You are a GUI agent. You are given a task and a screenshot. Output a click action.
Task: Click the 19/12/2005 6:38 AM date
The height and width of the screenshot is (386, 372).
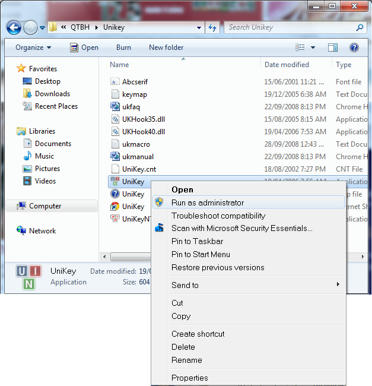point(295,94)
